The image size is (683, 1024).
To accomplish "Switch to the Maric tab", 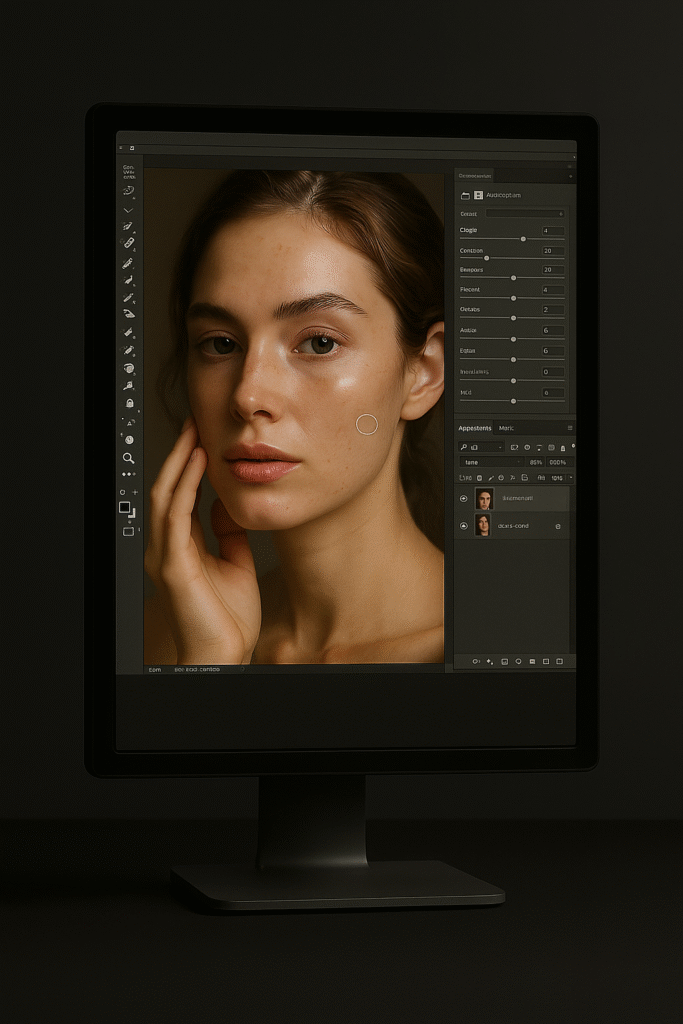I will click(x=506, y=428).
